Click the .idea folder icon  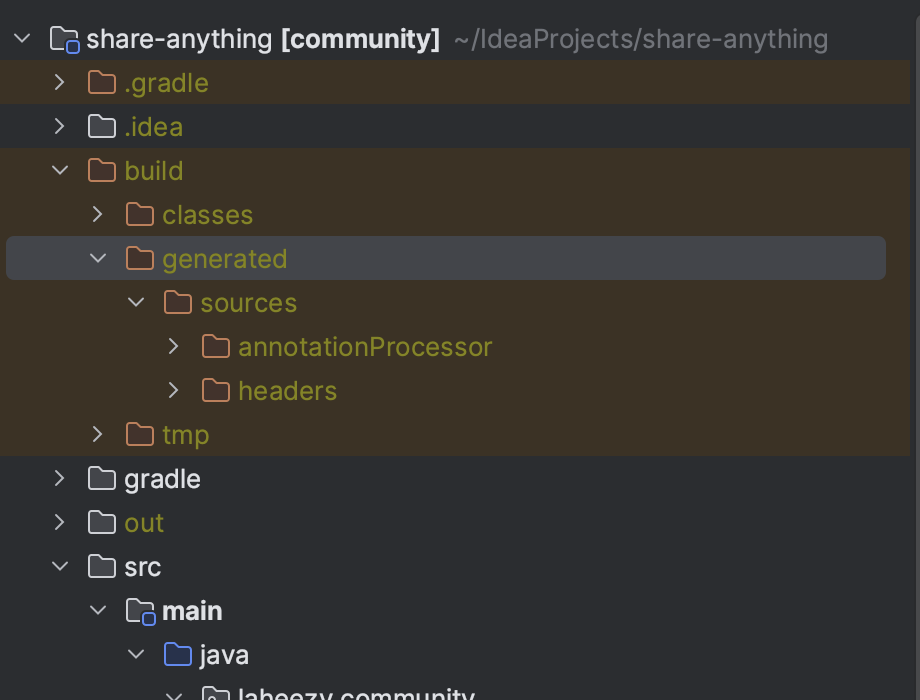click(102, 127)
